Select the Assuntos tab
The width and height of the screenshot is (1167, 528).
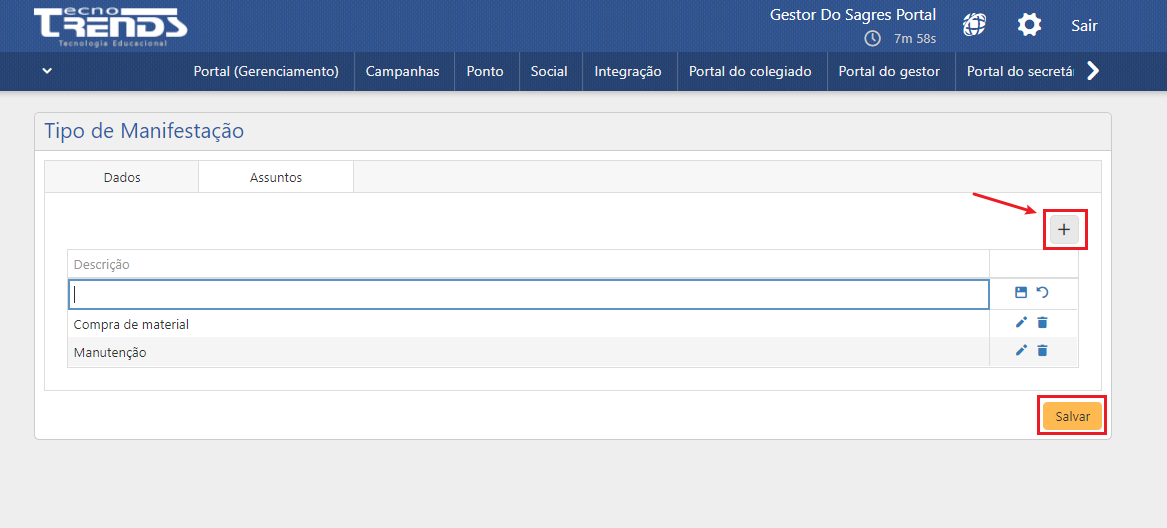pos(276,177)
